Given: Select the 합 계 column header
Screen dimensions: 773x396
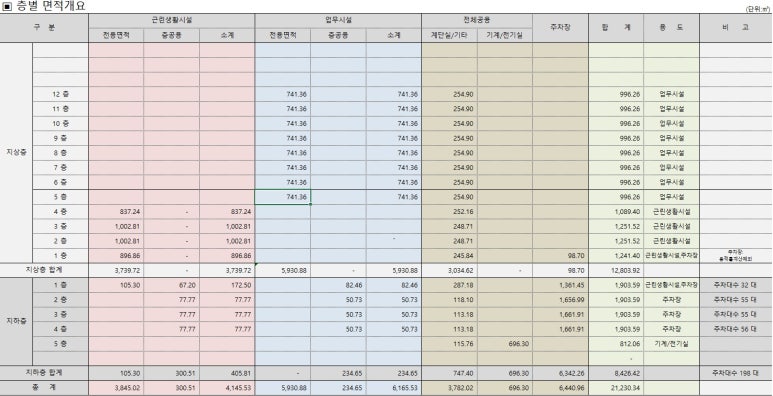Looking at the screenshot, I should pos(616,28).
